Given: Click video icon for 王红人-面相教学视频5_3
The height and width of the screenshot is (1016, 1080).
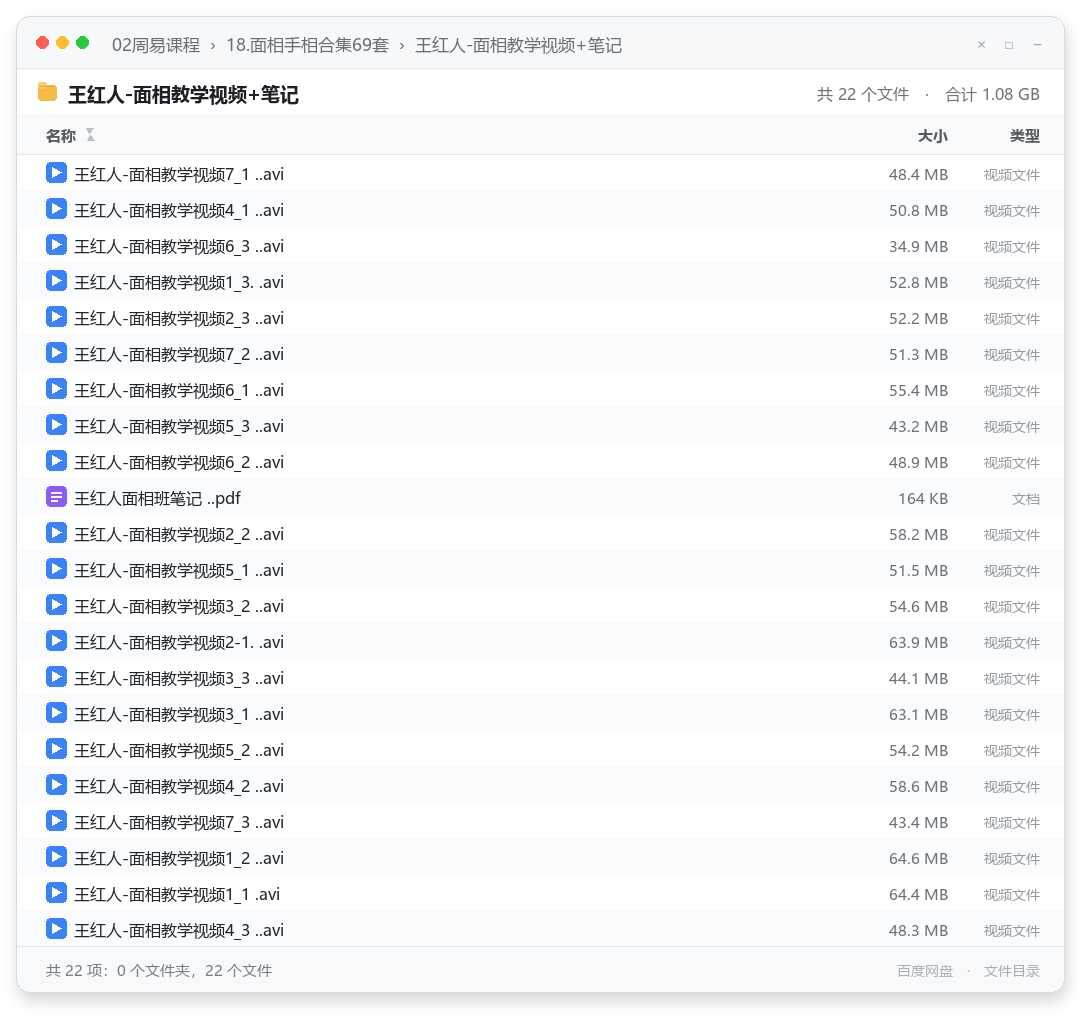Looking at the screenshot, I should point(56,424).
